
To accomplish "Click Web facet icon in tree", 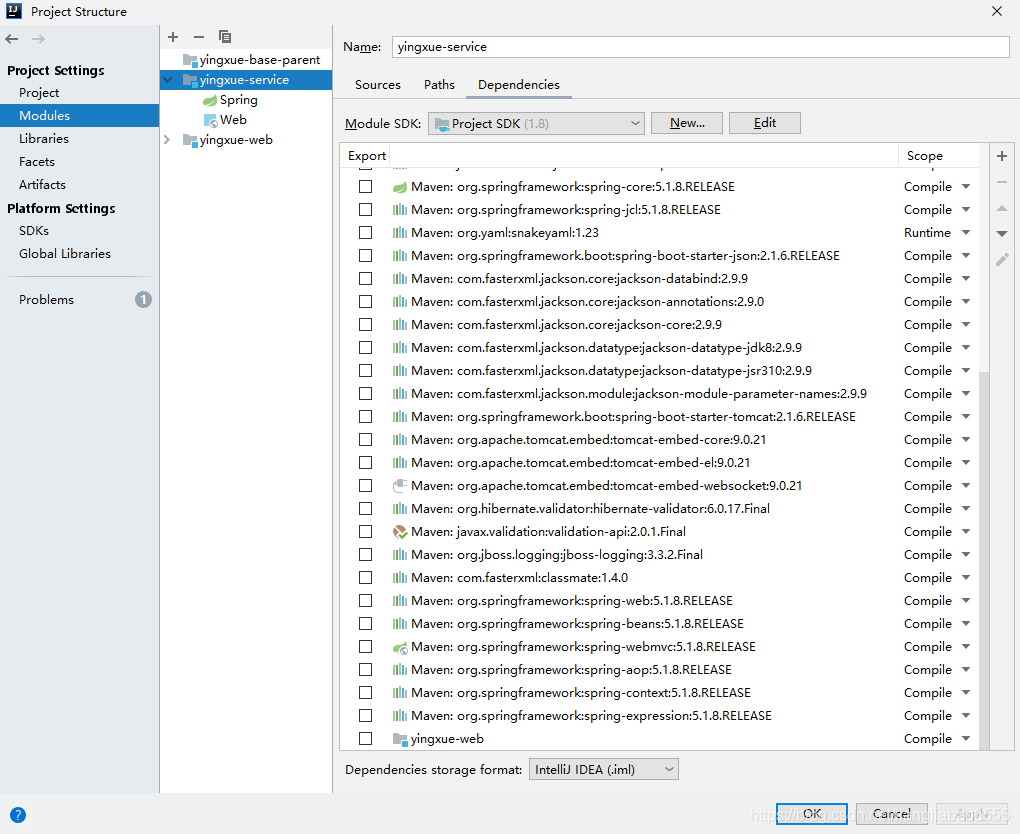I will coord(210,120).
